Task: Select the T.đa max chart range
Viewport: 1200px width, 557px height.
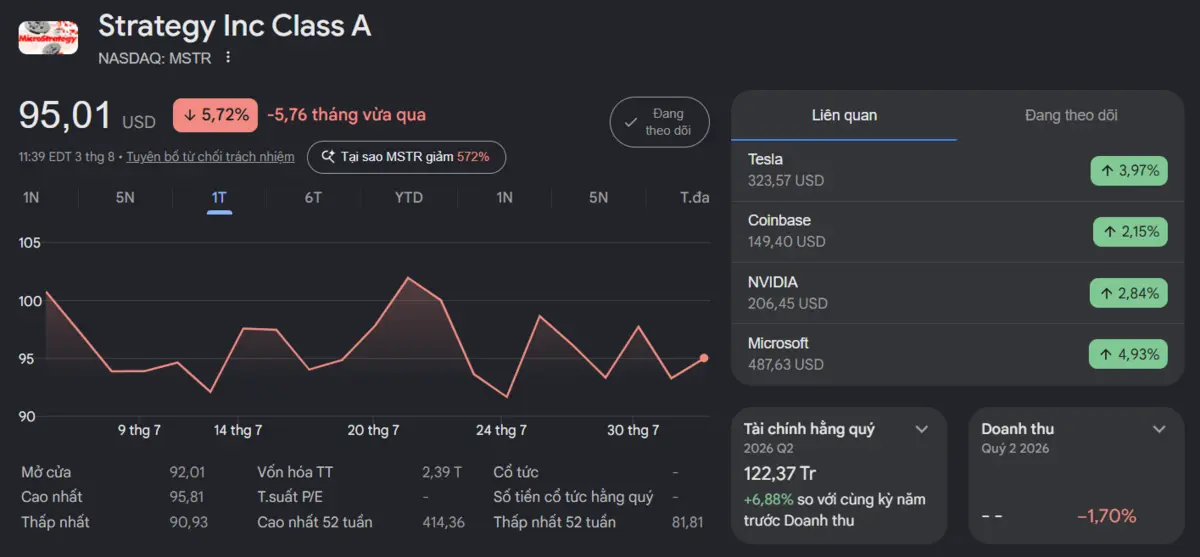Action: tap(694, 197)
